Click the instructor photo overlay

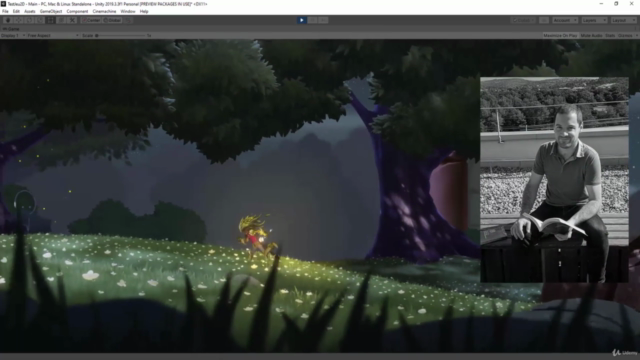pyautogui.click(x=554, y=180)
